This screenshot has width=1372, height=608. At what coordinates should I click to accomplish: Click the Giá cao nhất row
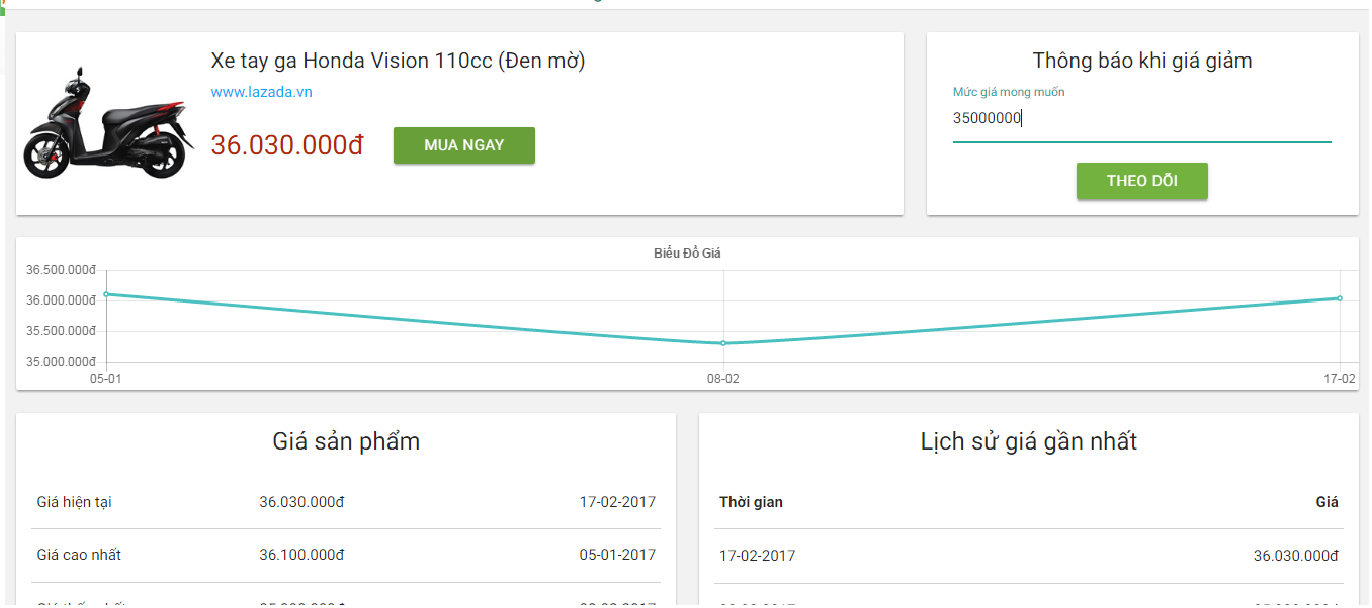click(x=346, y=555)
